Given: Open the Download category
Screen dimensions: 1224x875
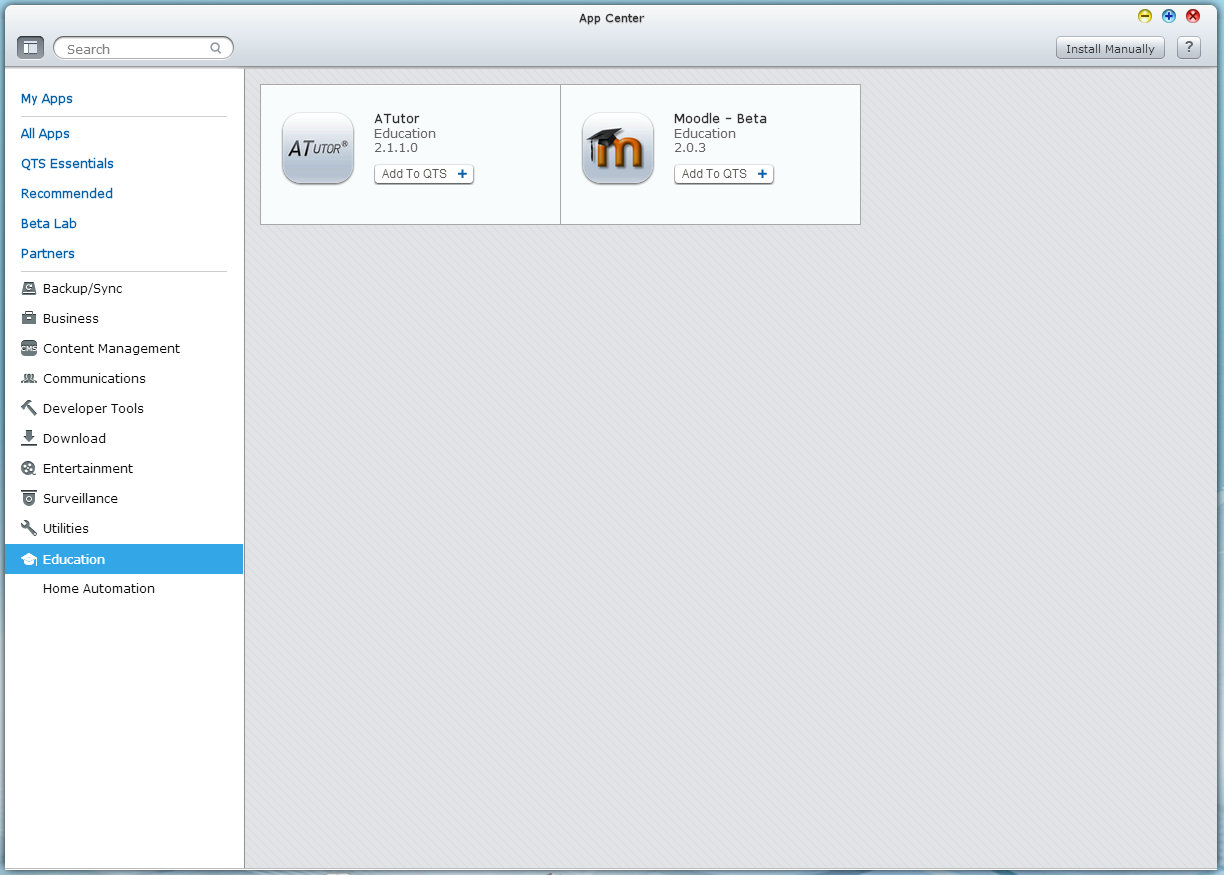Looking at the screenshot, I should coord(74,438).
